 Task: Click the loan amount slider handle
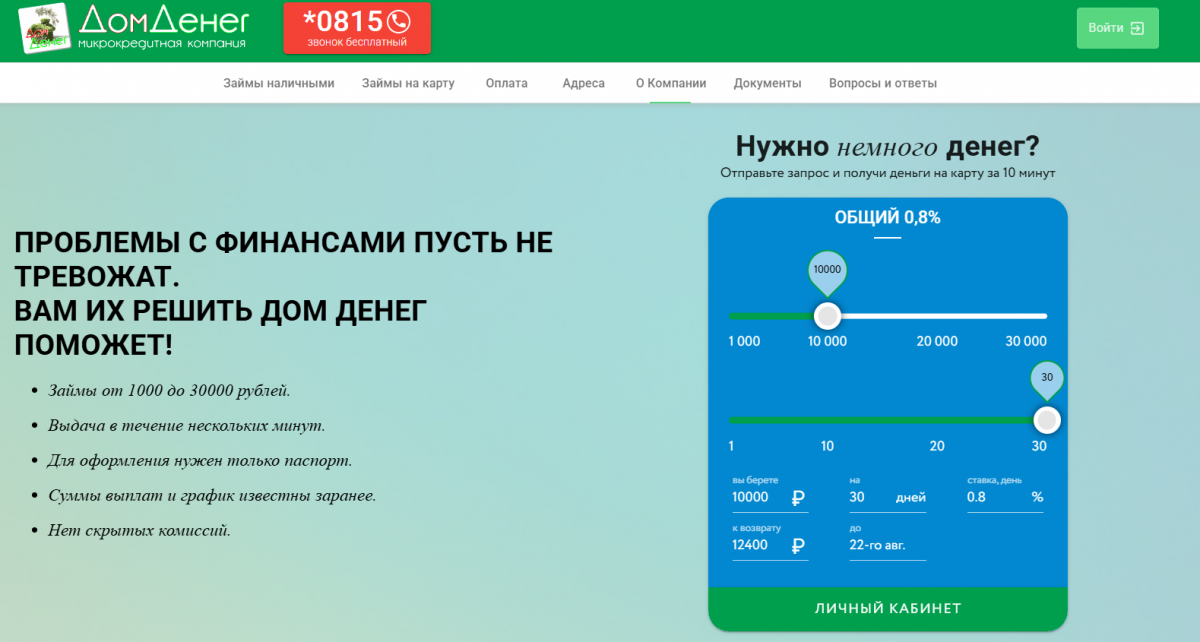pyautogui.click(x=827, y=316)
